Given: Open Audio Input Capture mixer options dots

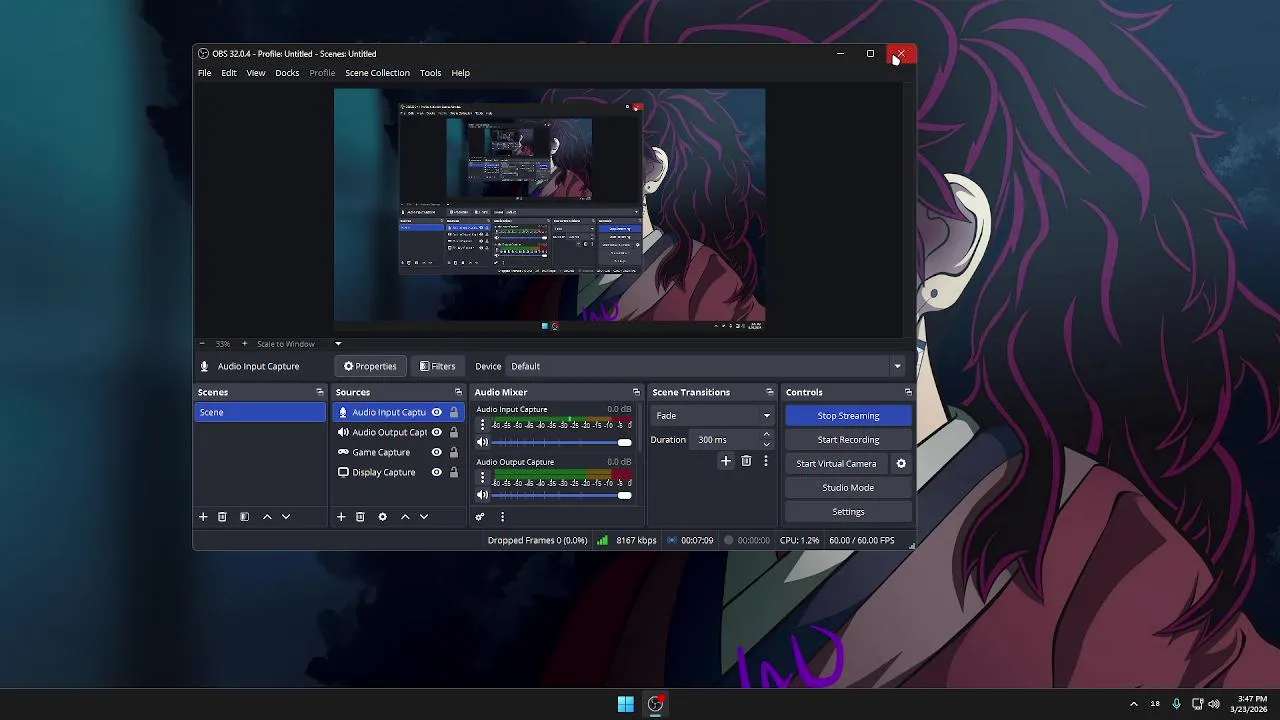Looking at the screenshot, I should pos(482,425).
